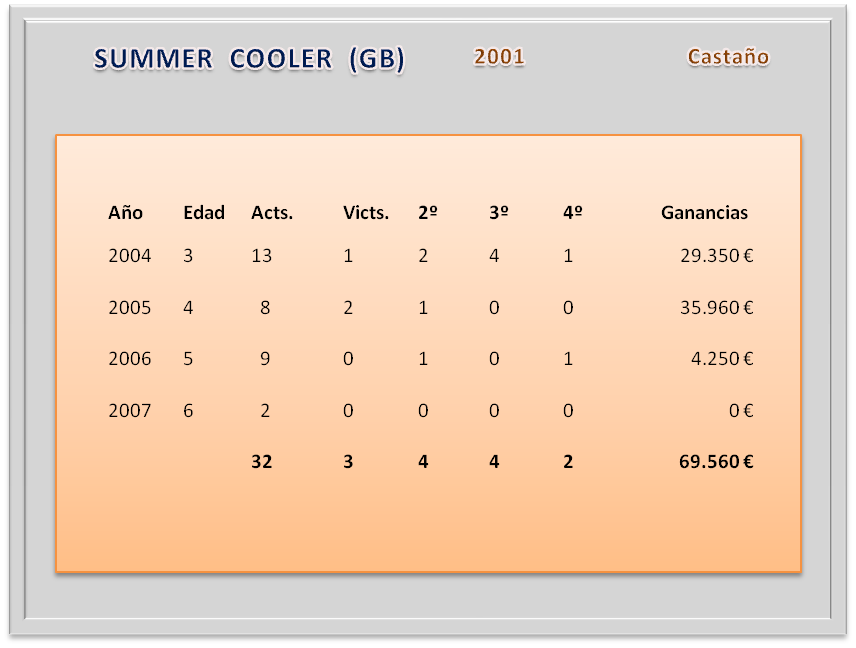Select the 3º column header

pos(499,213)
